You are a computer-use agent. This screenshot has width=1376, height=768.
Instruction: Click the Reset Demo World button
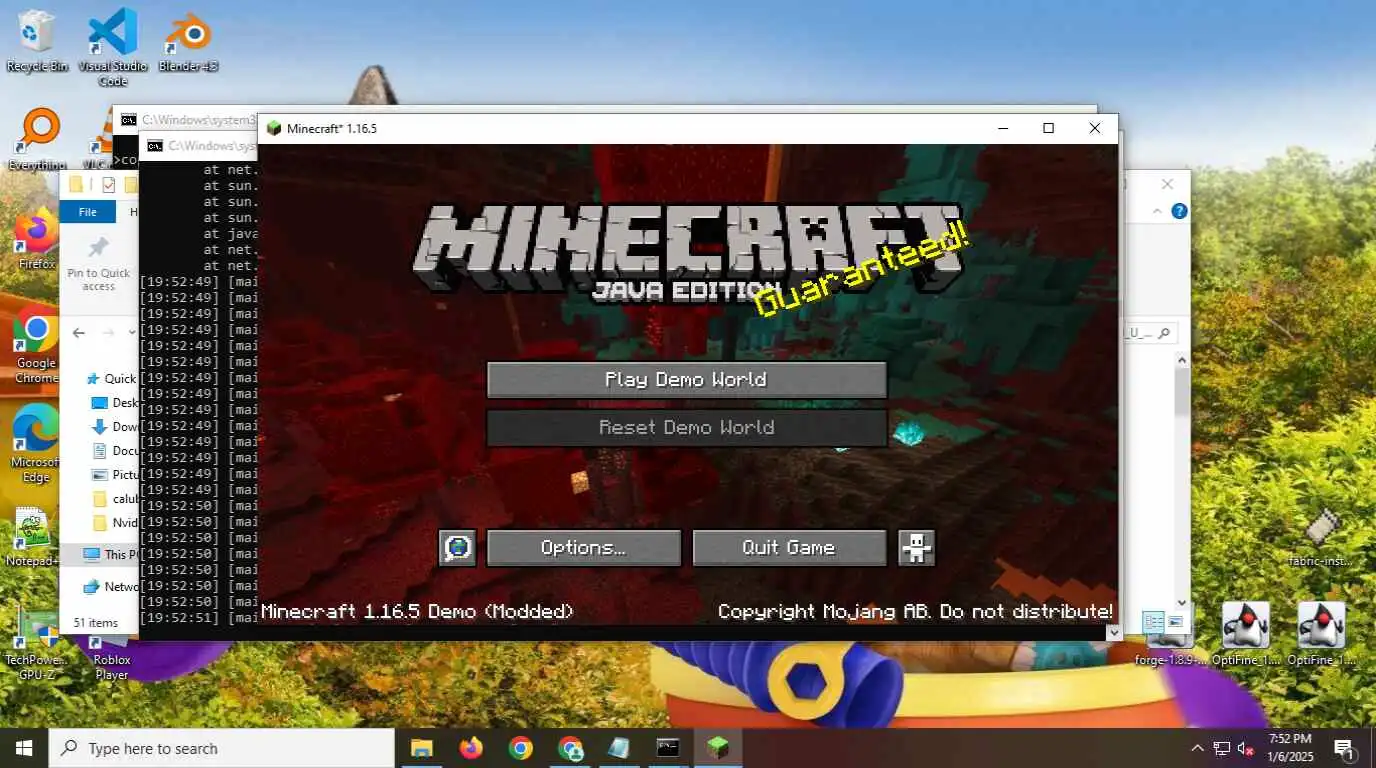(686, 428)
